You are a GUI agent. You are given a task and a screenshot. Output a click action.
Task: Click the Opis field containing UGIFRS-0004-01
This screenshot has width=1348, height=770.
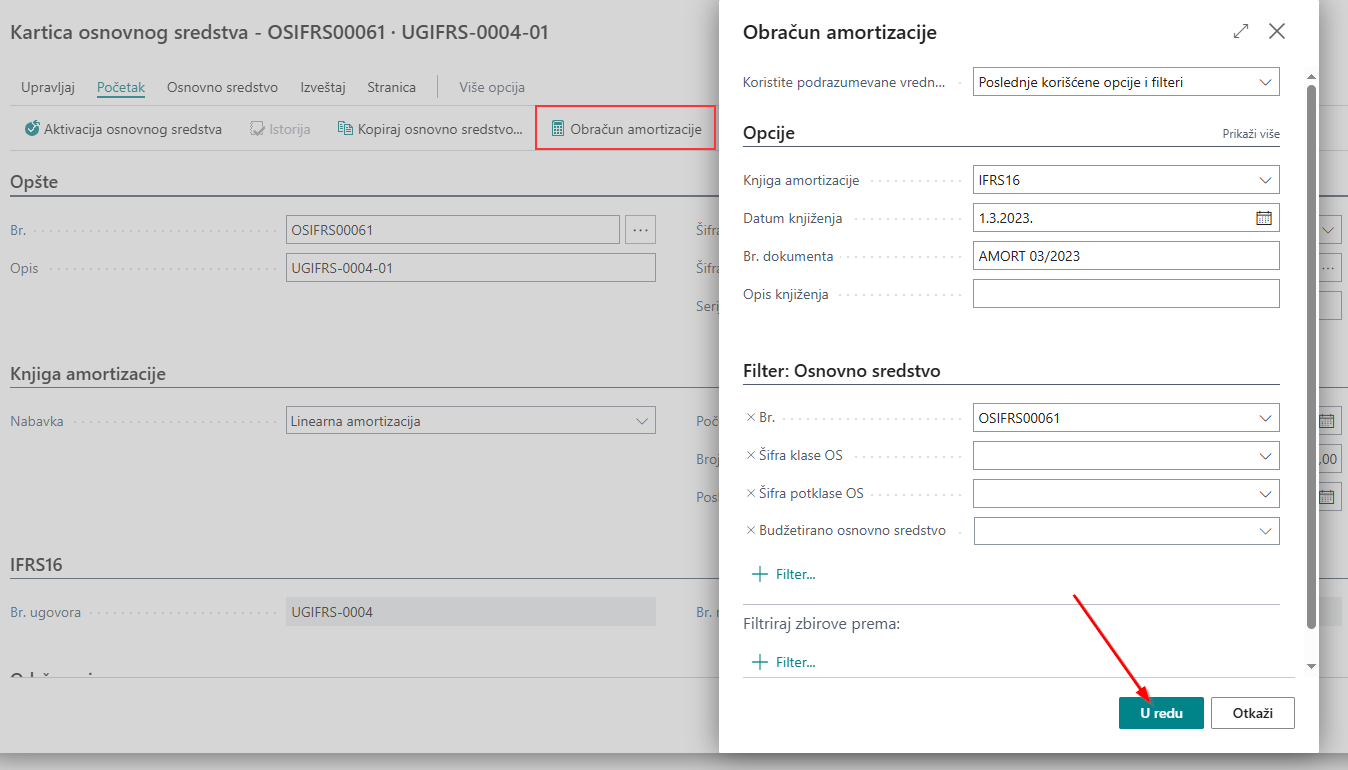(x=470, y=268)
